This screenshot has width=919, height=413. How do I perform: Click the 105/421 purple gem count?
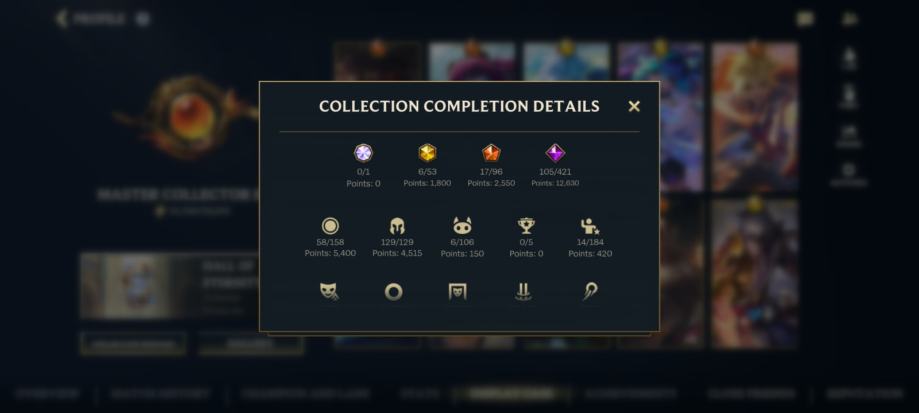click(x=555, y=172)
